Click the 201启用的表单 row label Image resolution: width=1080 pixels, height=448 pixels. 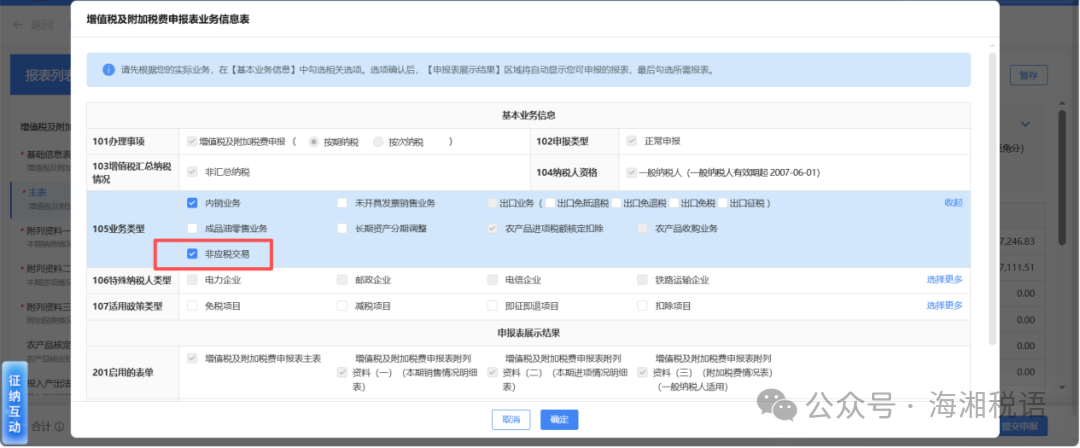point(123,372)
